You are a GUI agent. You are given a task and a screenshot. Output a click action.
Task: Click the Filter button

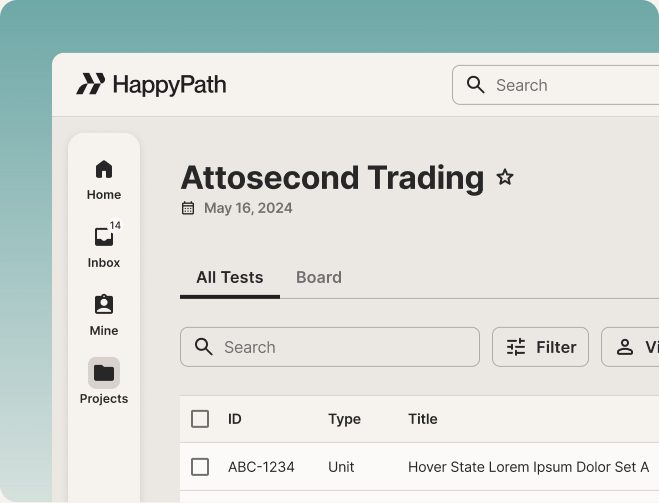point(540,347)
